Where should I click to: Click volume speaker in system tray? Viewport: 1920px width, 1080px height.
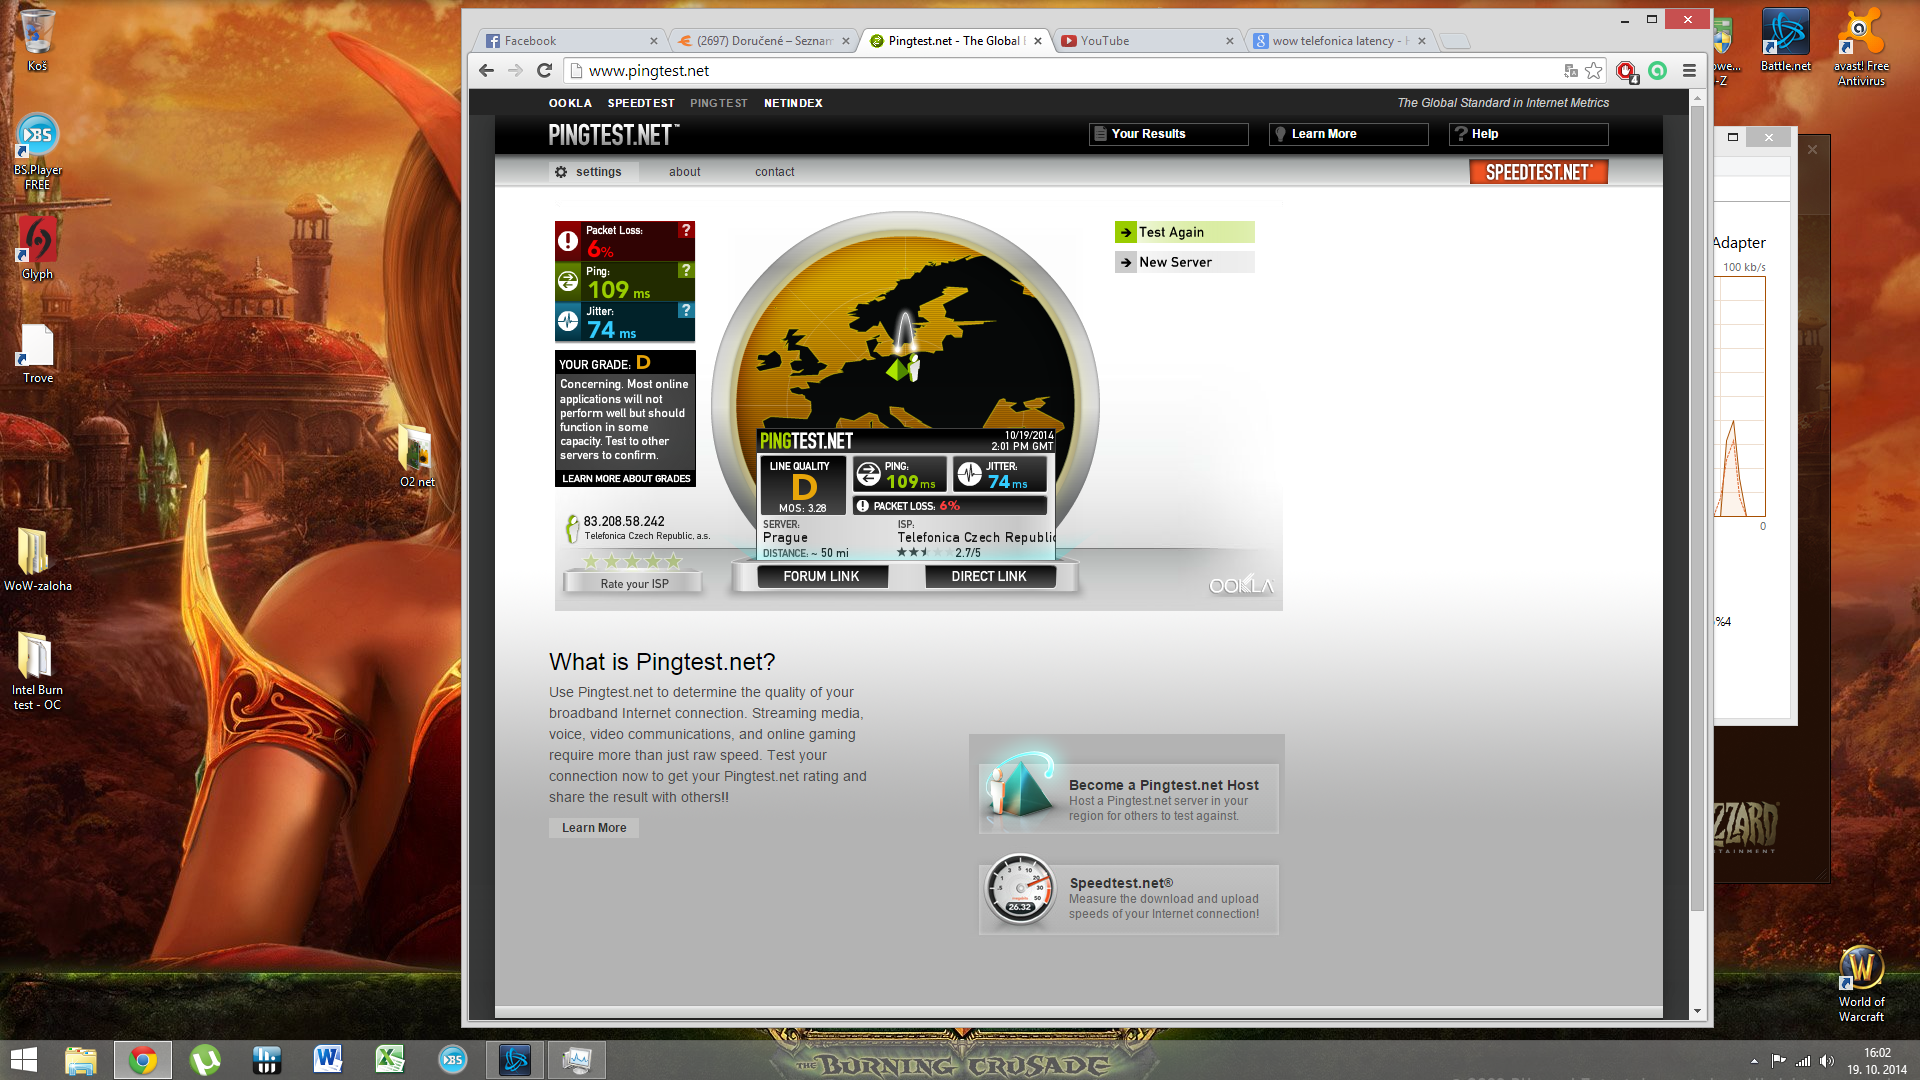[1827, 1061]
